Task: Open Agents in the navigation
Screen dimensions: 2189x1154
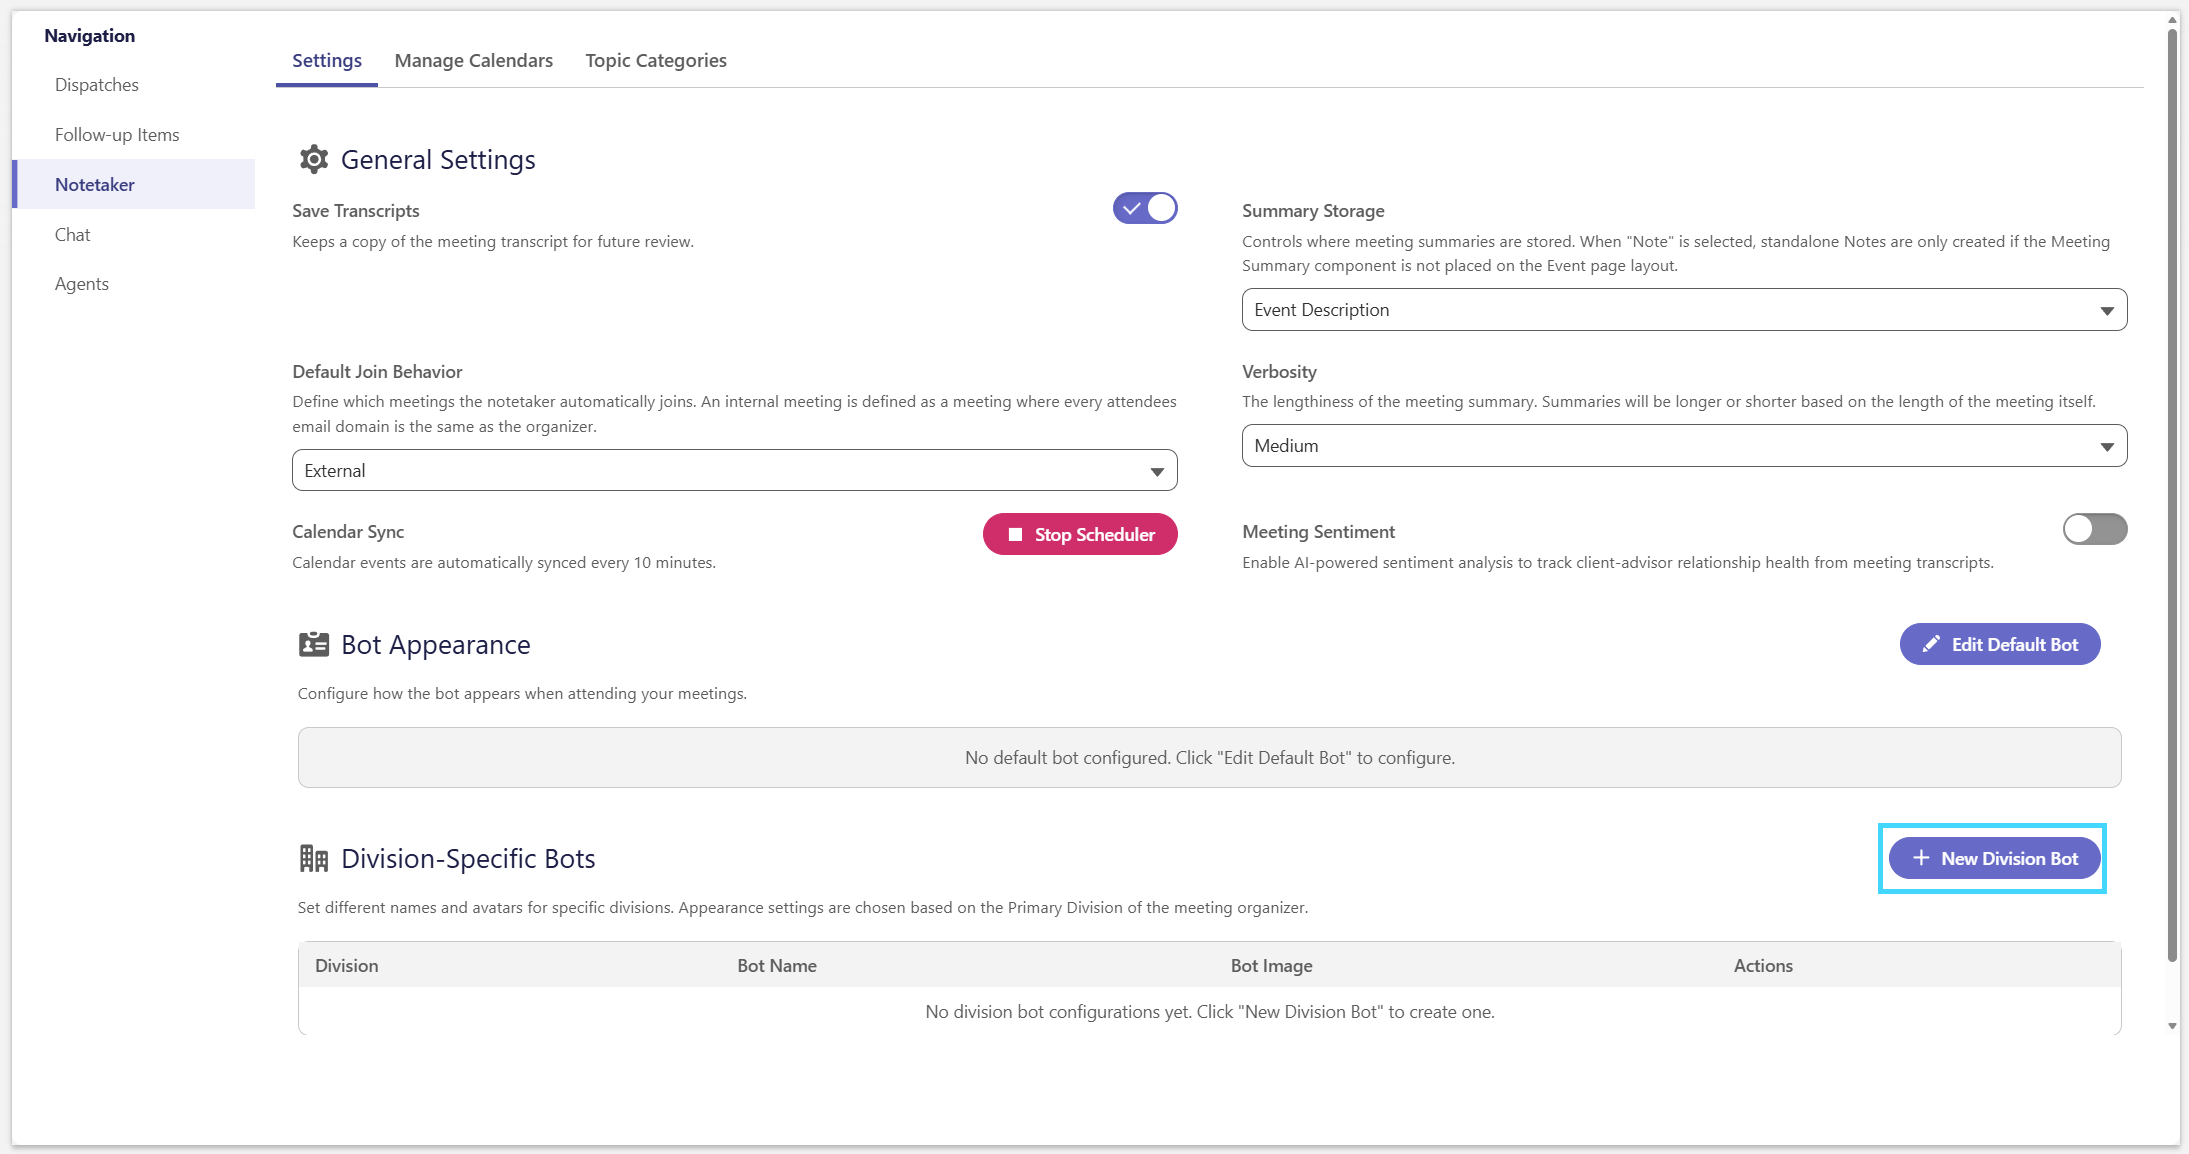Action: click(134, 283)
